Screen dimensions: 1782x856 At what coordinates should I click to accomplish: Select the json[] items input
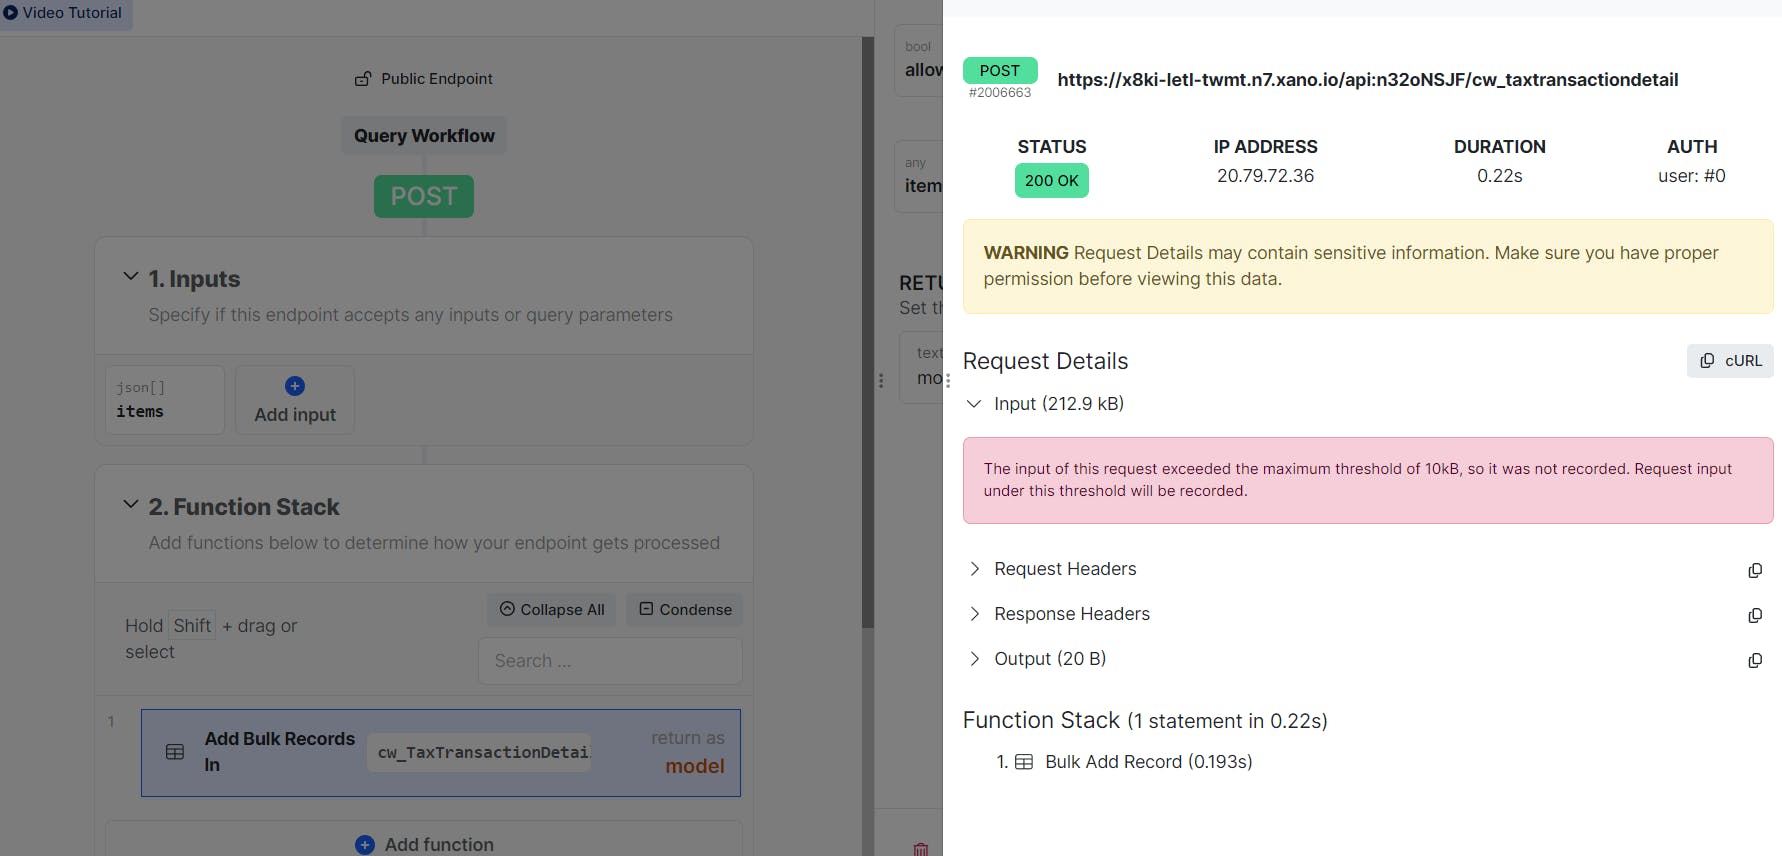[x=165, y=400]
